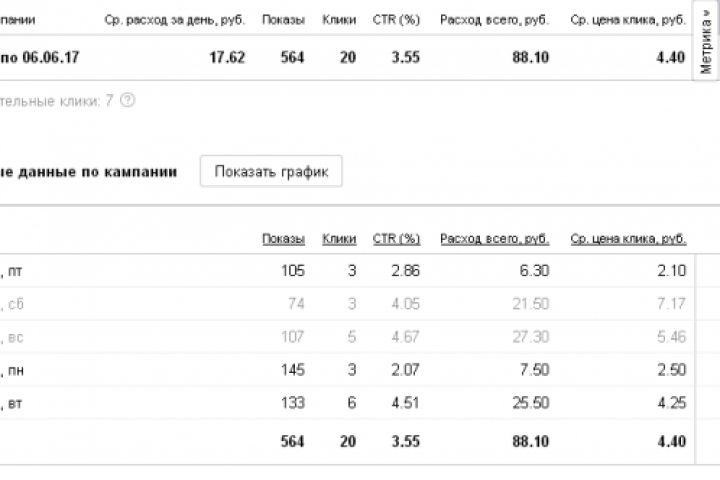Click the help question mark icon
This screenshot has width=720, height=480.
(127, 100)
